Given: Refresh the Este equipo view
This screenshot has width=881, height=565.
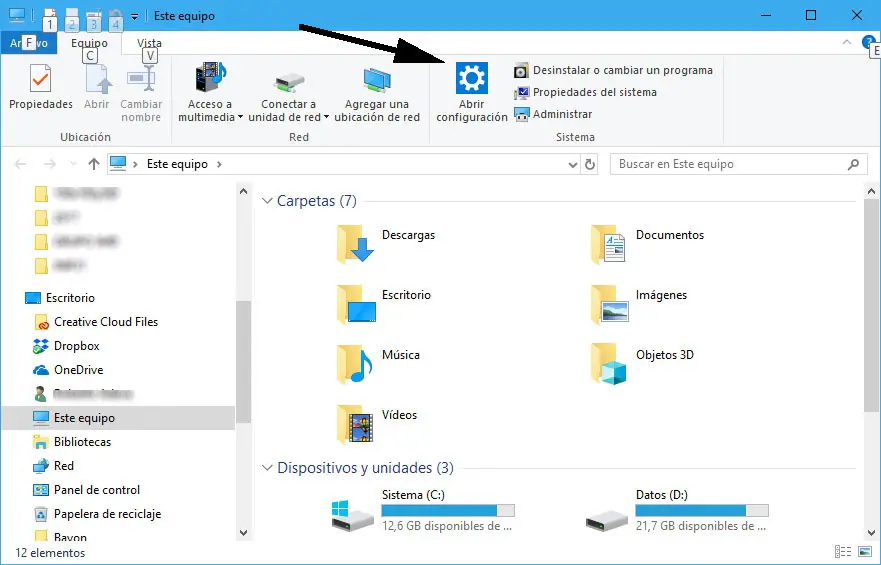Looking at the screenshot, I should (589, 164).
